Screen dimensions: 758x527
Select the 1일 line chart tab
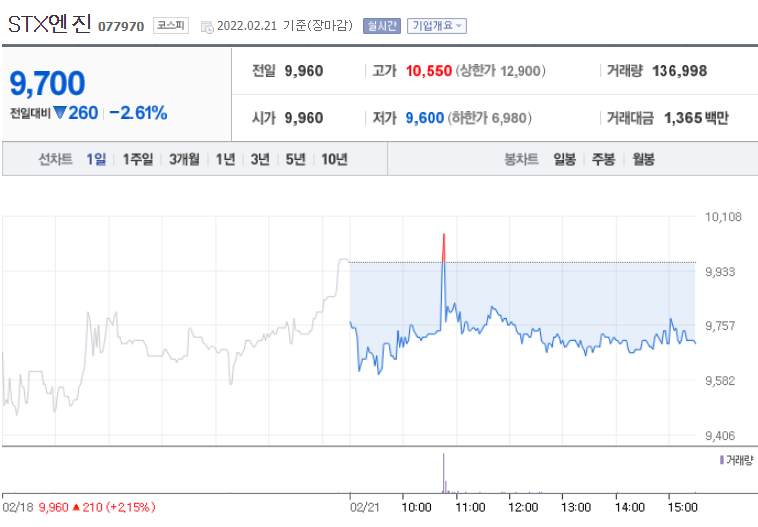pos(96,159)
